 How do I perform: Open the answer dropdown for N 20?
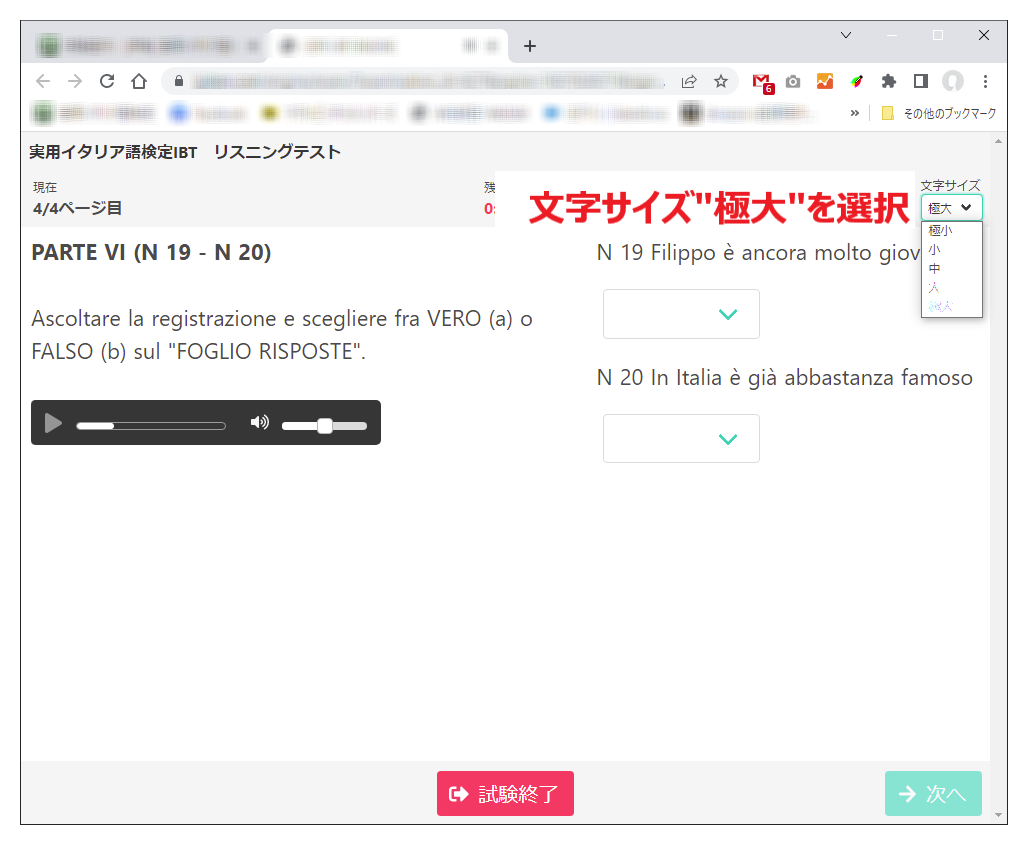[681, 439]
